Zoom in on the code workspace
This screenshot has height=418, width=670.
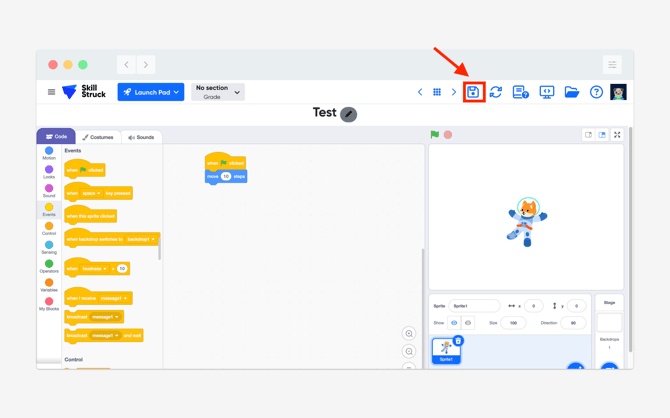point(409,334)
